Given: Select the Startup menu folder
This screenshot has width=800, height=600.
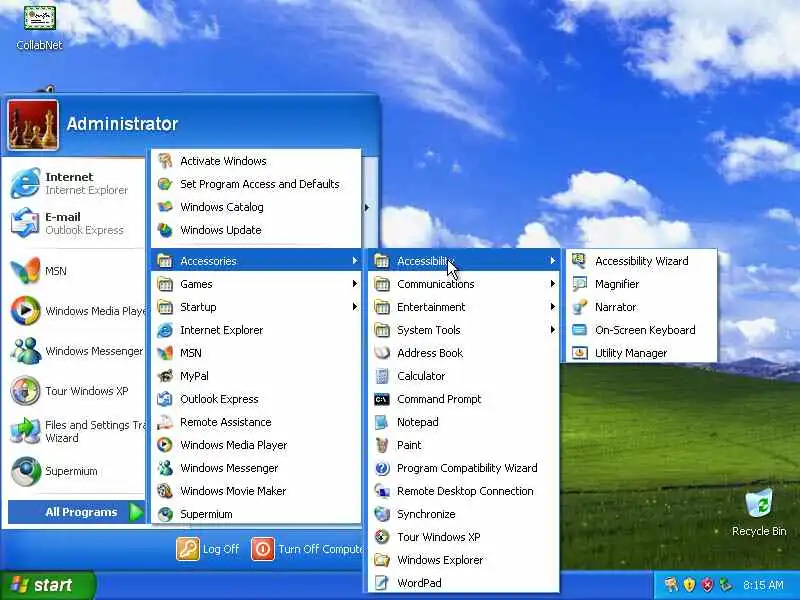Looking at the screenshot, I should click(256, 307).
